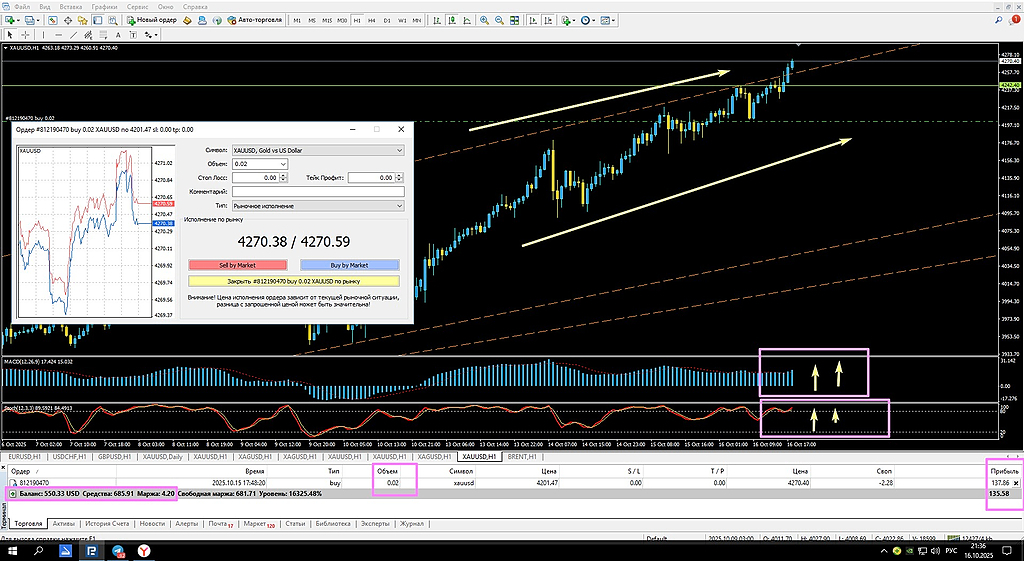Toggle the Auto-trading button
This screenshot has height=561, width=1024.
coord(255,20)
